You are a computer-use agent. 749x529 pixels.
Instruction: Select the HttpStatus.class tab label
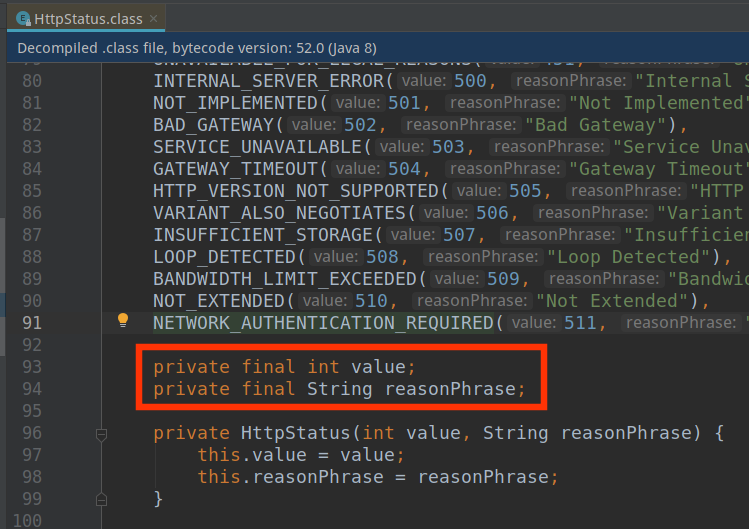[88, 19]
